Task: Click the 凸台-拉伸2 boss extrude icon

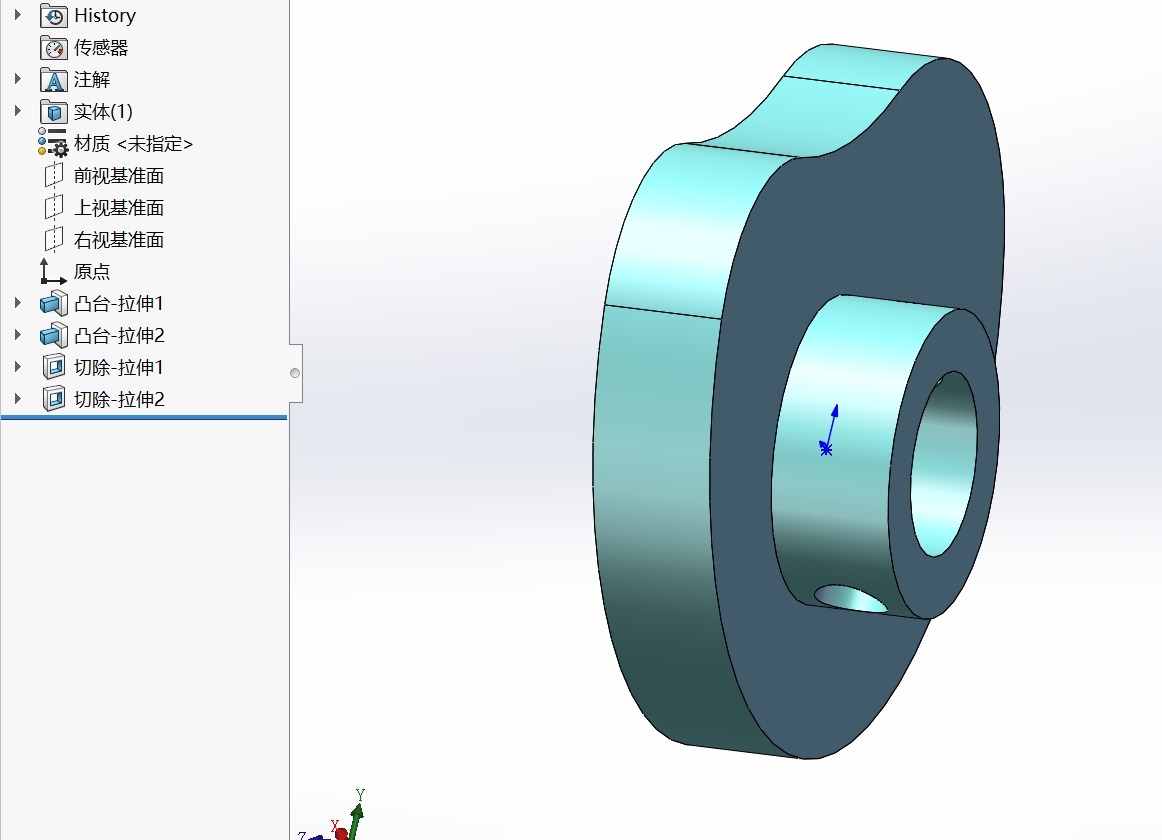Action: [x=53, y=335]
